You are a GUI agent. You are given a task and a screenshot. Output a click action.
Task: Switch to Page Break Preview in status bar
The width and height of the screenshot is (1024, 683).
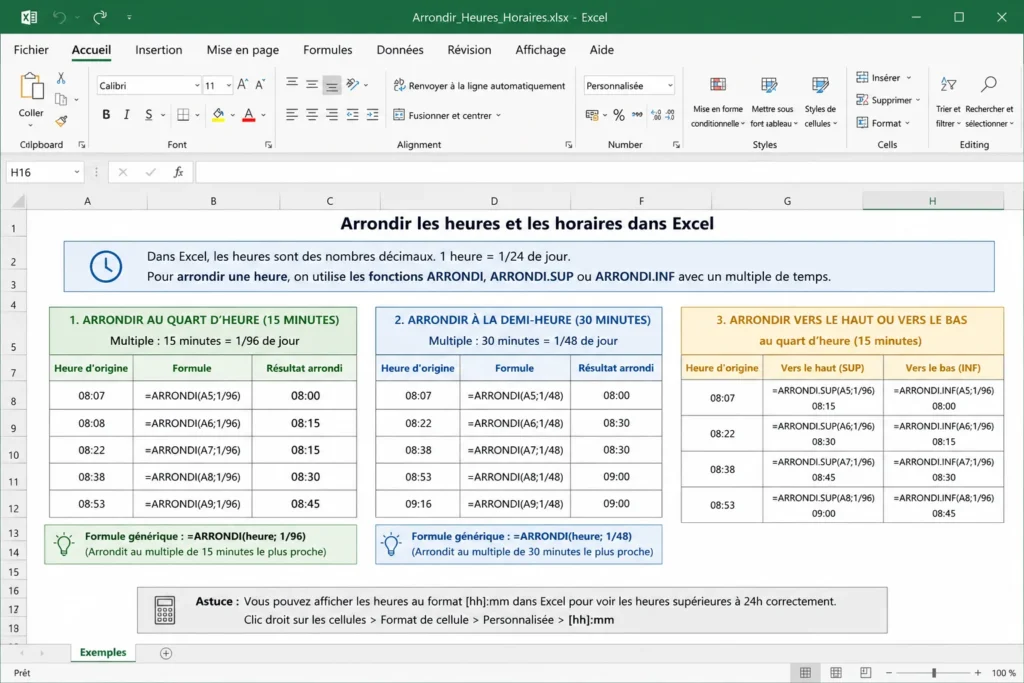click(865, 673)
